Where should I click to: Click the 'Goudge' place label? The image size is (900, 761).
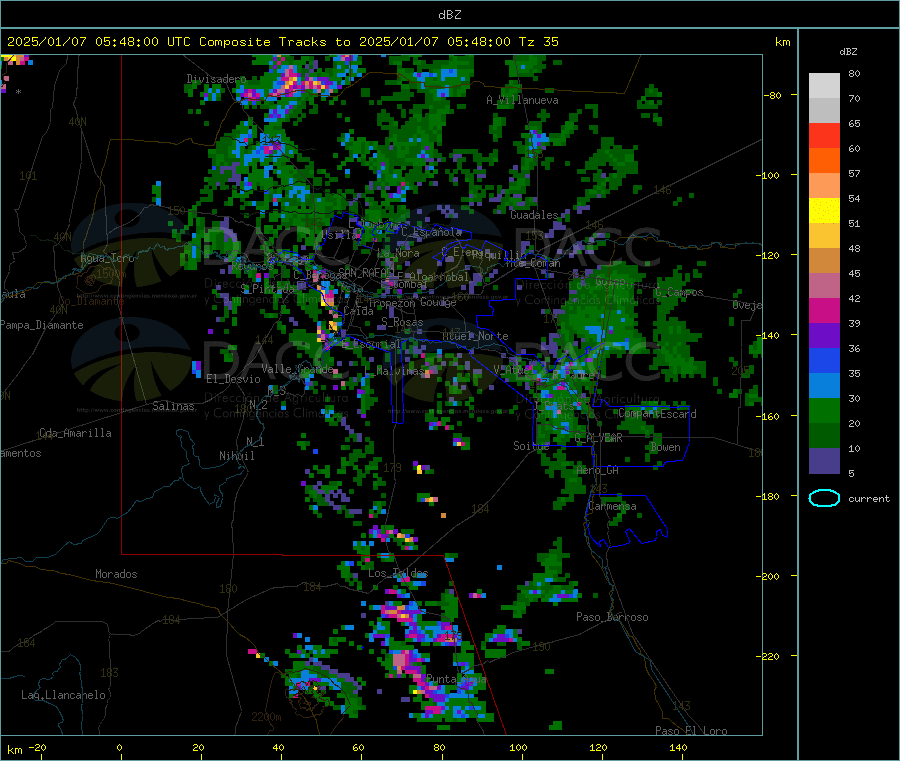[438, 302]
